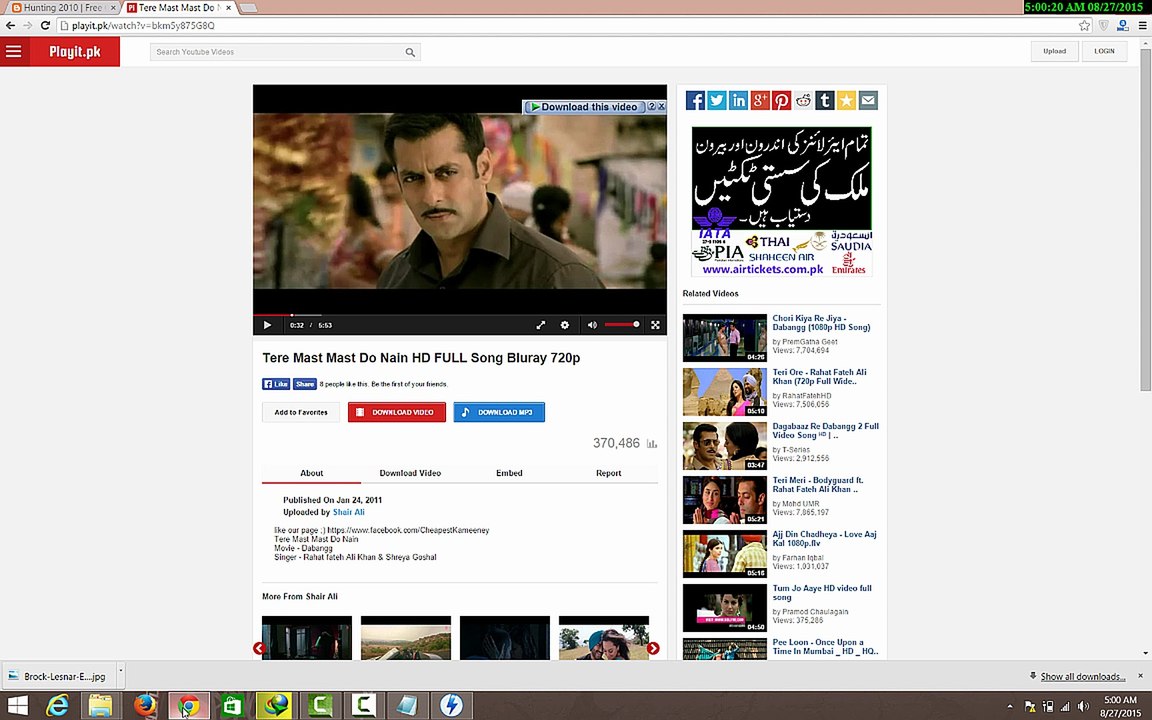Click Add to Favorites
The width and height of the screenshot is (1152, 720).
point(301,412)
